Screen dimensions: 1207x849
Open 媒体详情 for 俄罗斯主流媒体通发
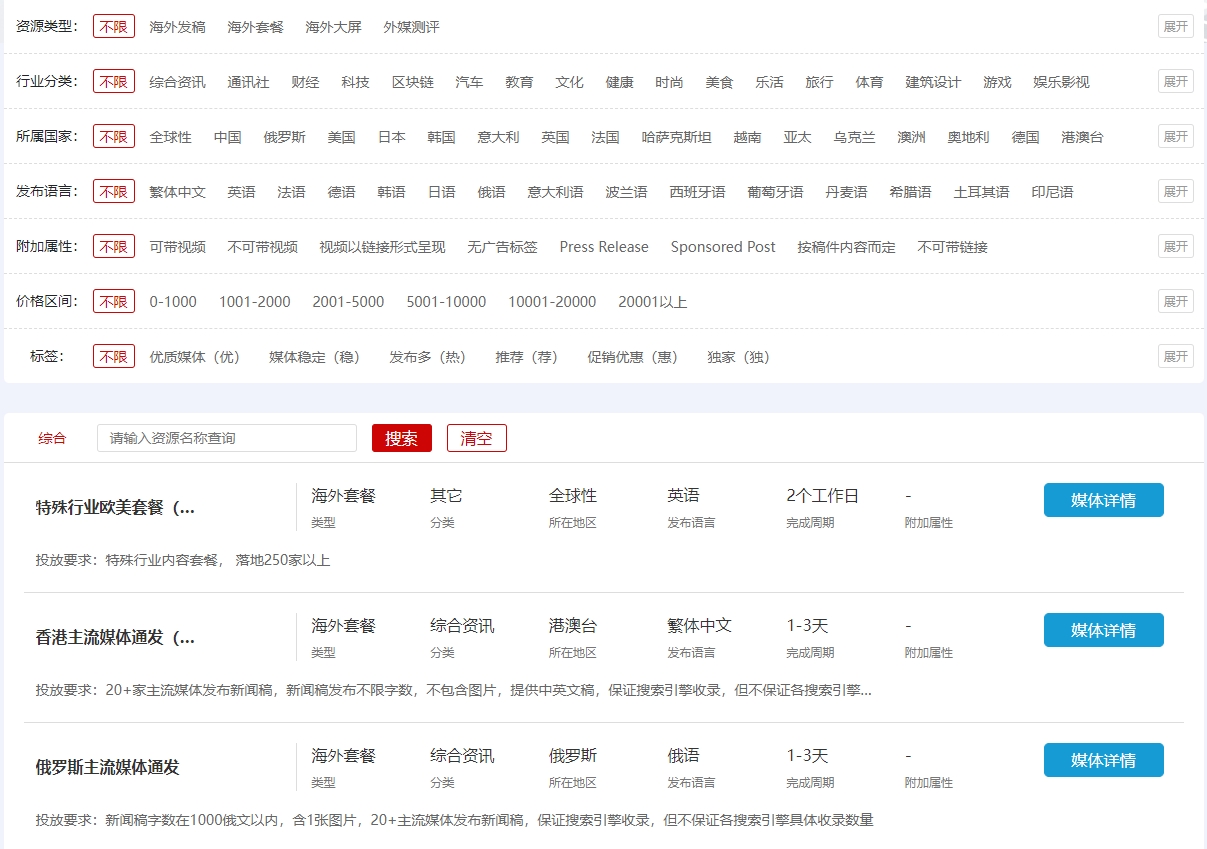(x=1103, y=760)
